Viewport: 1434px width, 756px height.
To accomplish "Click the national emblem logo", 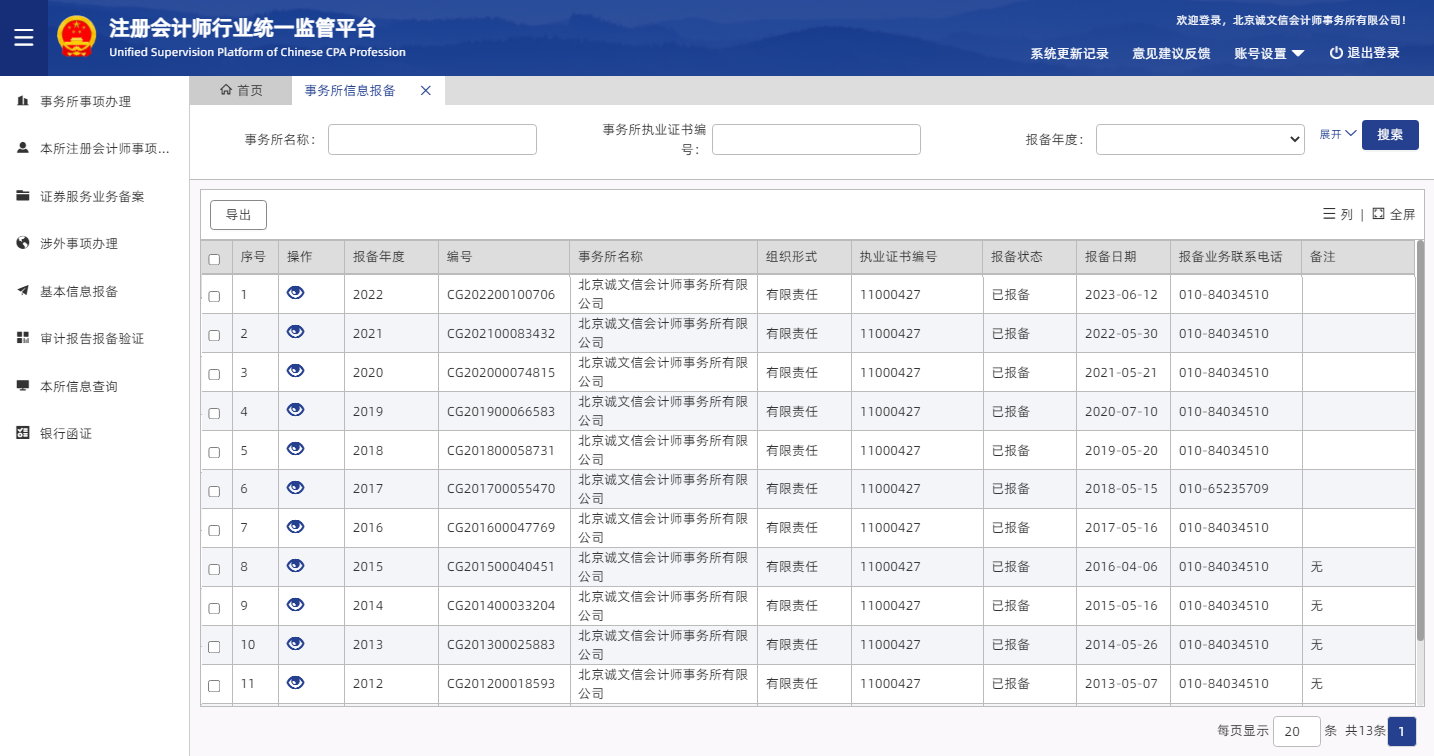I will point(77,38).
